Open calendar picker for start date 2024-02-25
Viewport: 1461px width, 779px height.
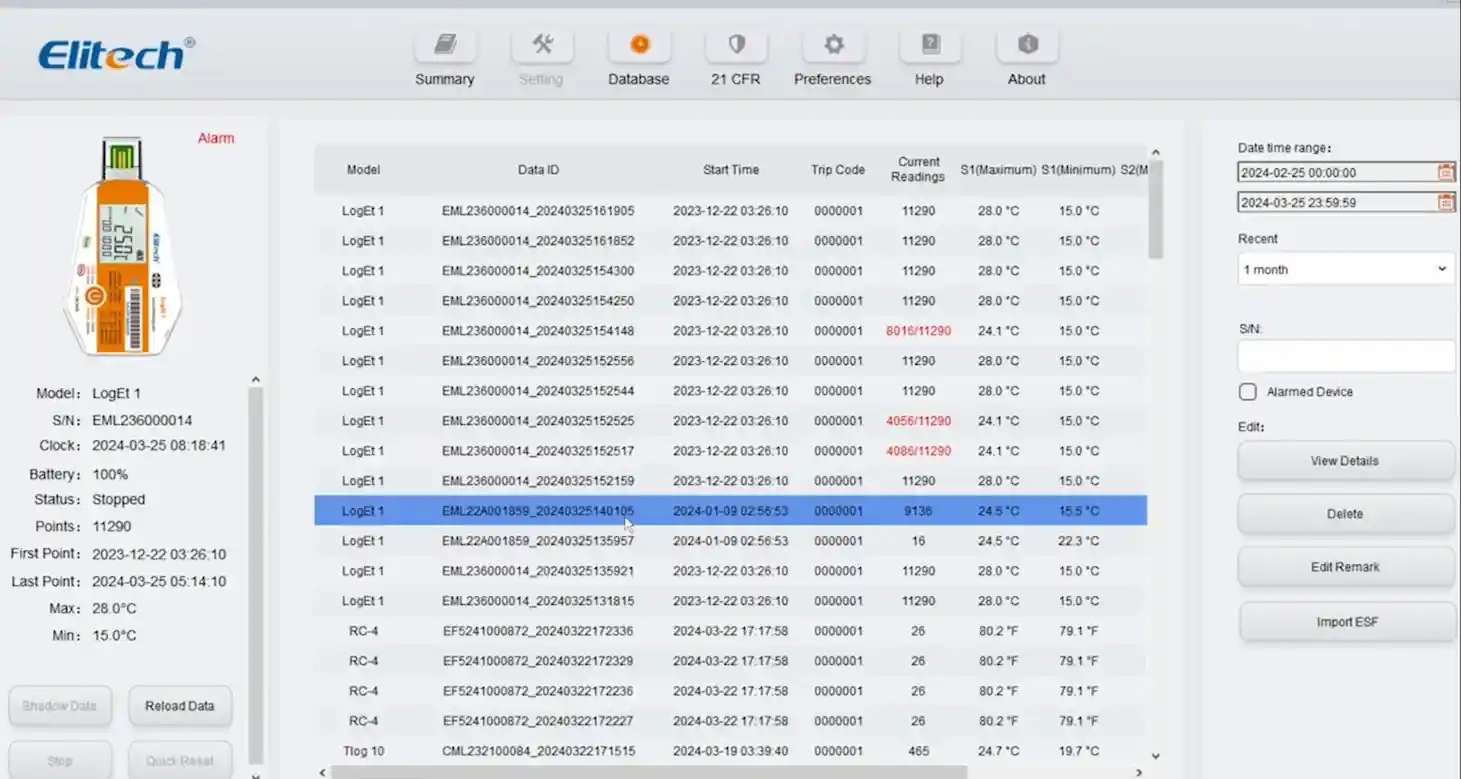coord(1446,172)
